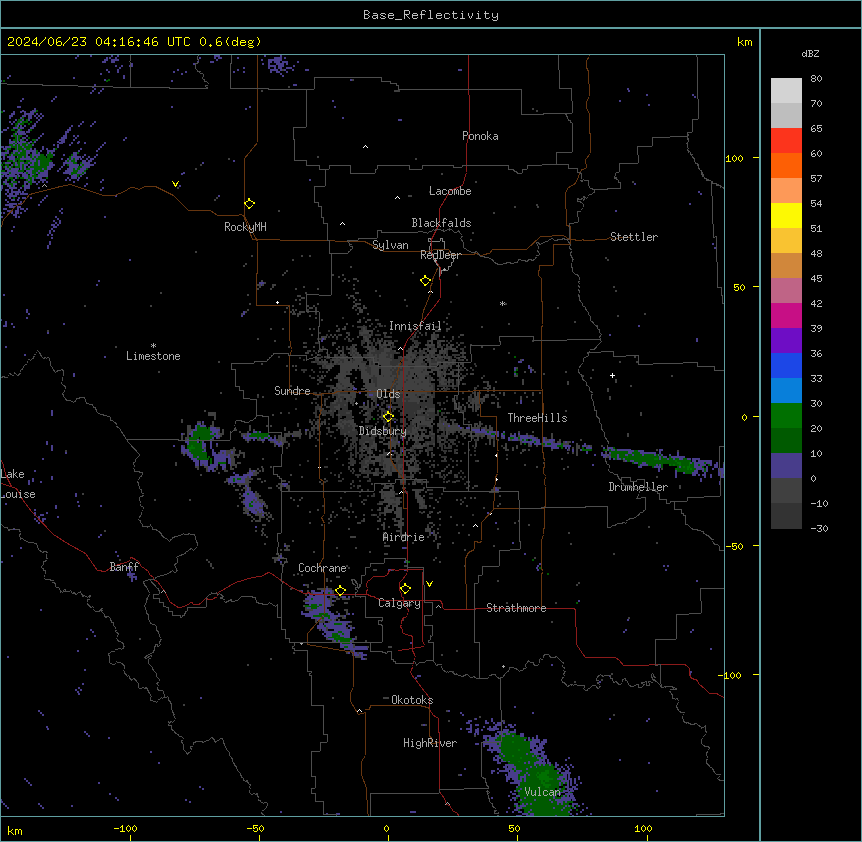Click the HighRiver label
This screenshot has height=842, width=862.
pyautogui.click(x=430, y=743)
